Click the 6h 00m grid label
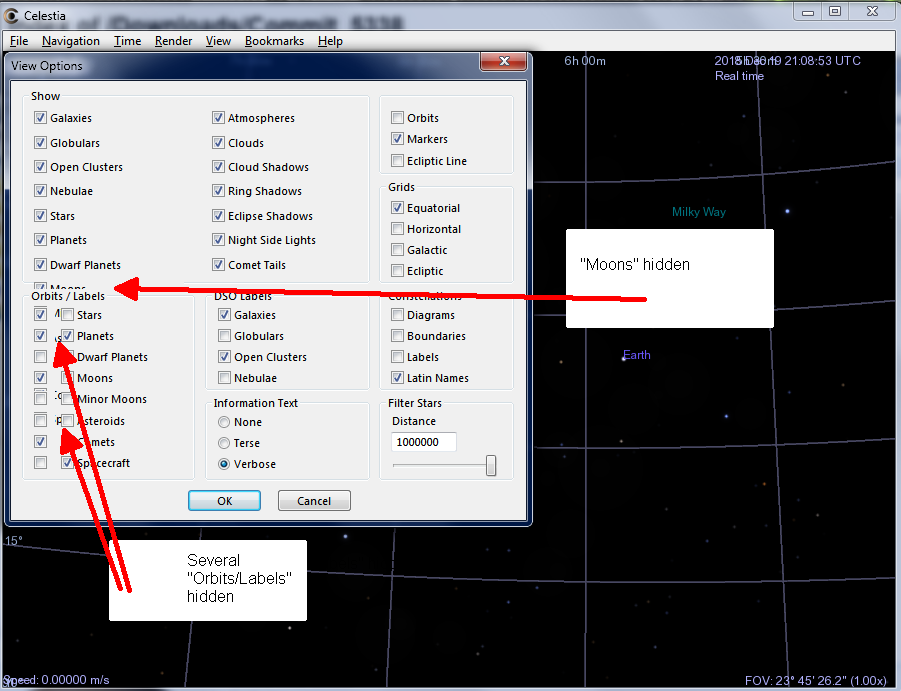901x691 pixels. (585, 61)
